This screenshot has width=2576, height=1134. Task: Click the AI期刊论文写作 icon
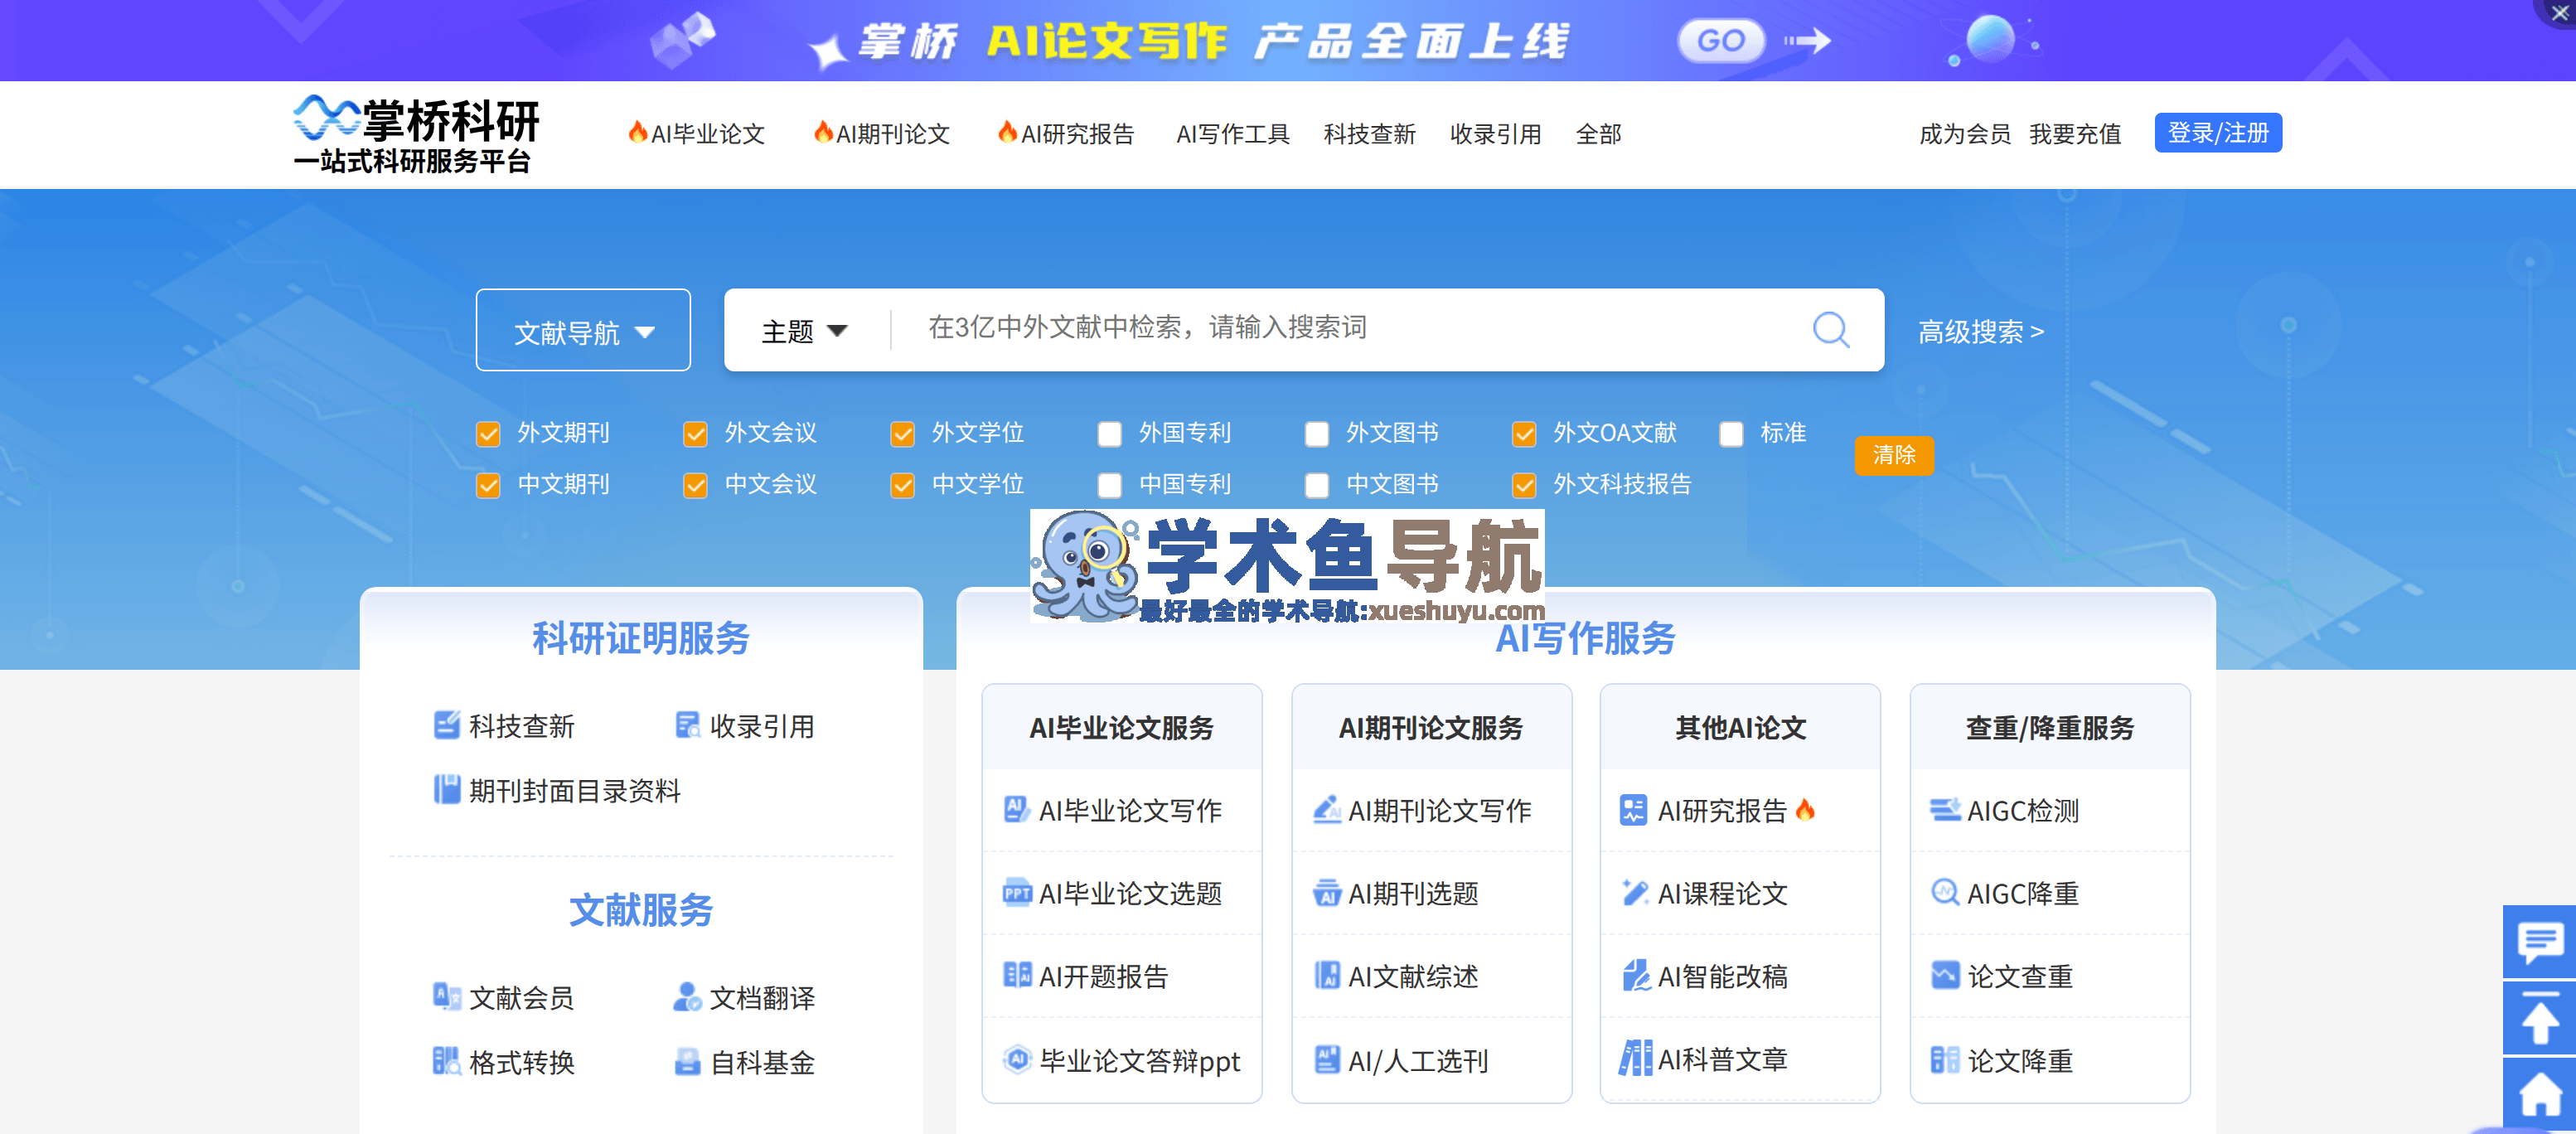click(1326, 809)
